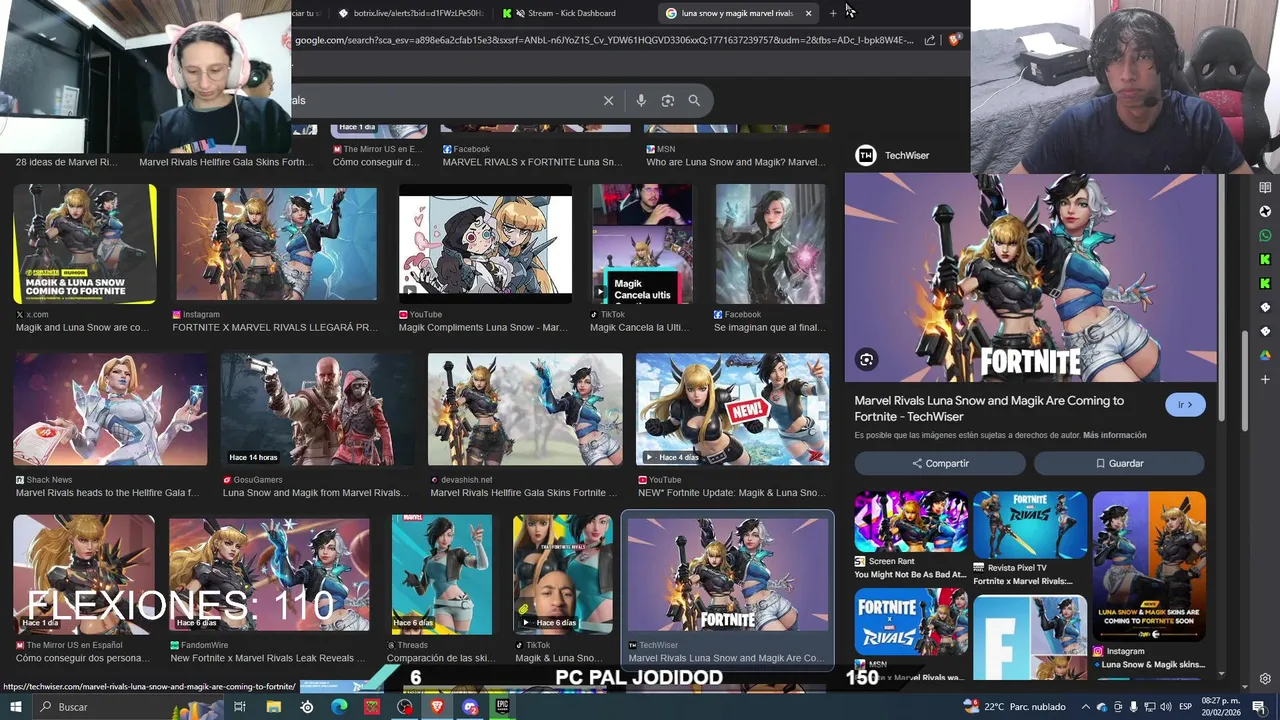Click the browser address bar URL
Image resolution: width=1280 pixels, height=720 pixels.
pyautogui.click(x=604, y=40)
